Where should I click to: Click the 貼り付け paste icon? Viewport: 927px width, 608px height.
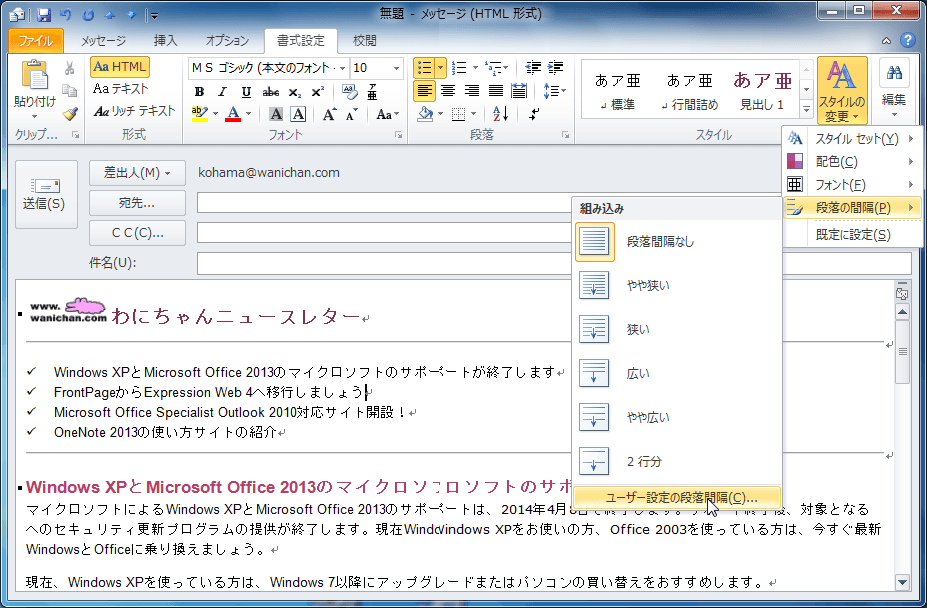[x=34, y=76]
